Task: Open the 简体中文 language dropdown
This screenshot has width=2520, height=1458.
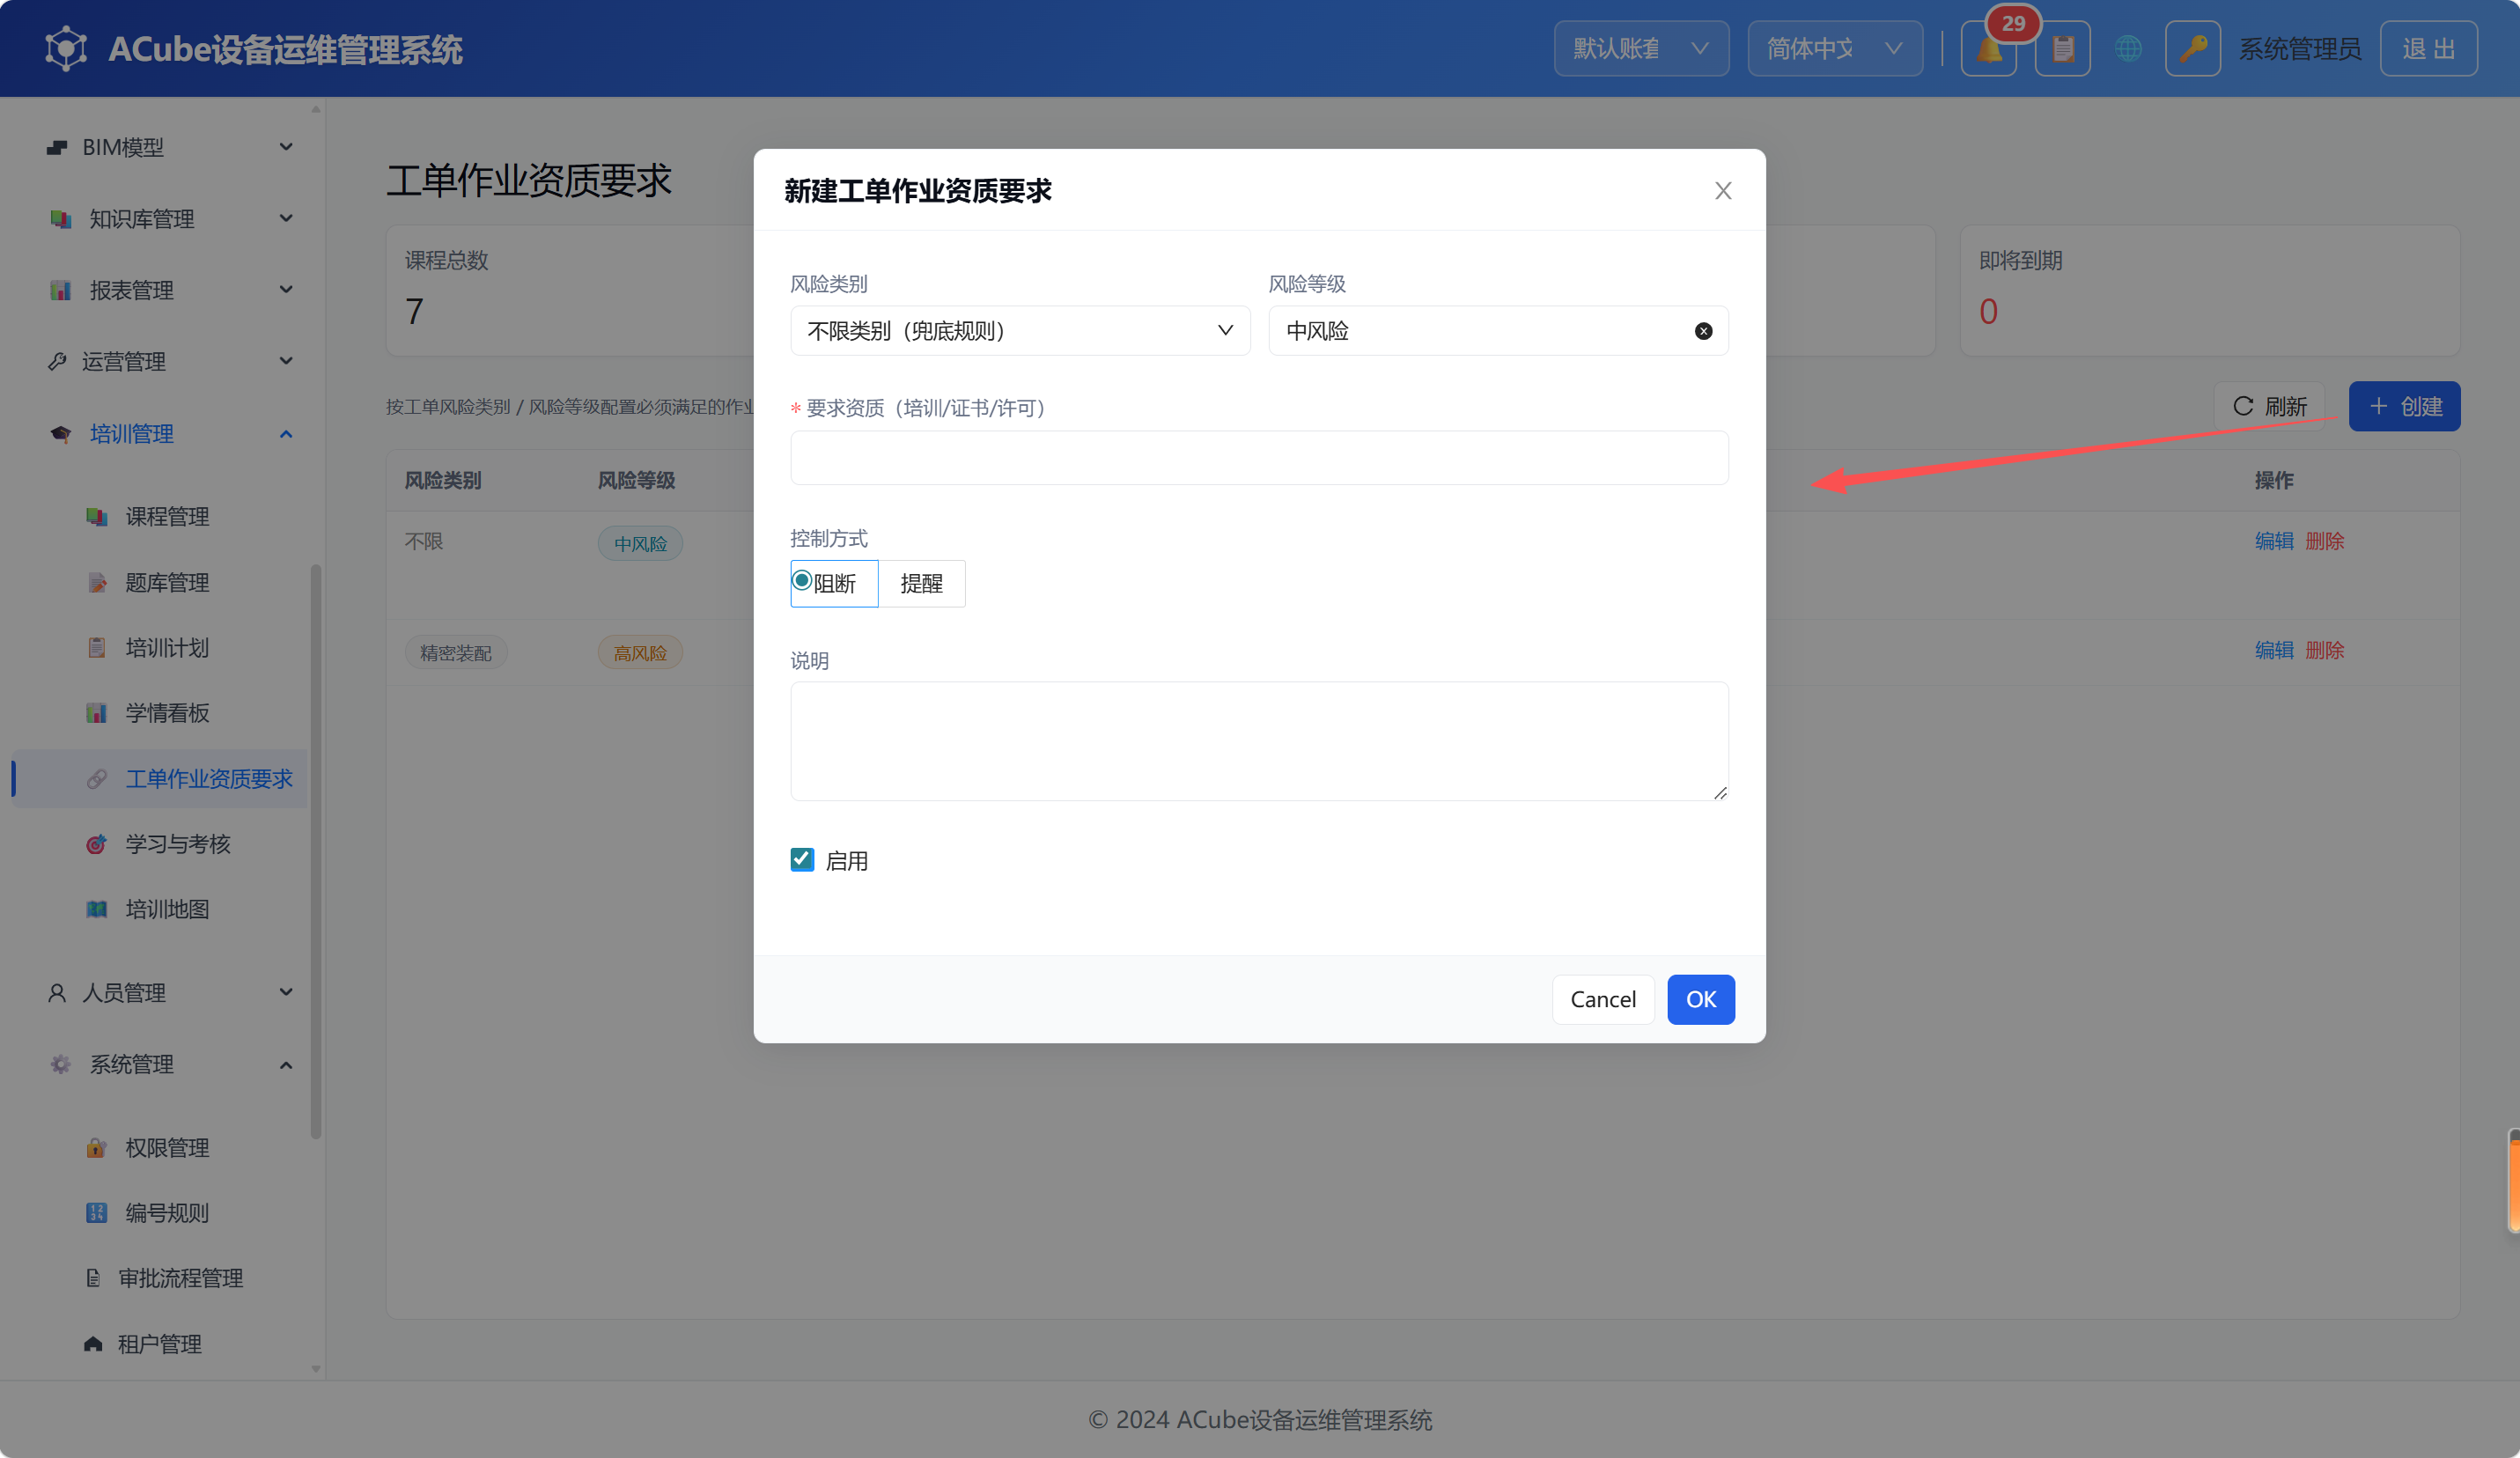Action: [x=1834, y=49]
